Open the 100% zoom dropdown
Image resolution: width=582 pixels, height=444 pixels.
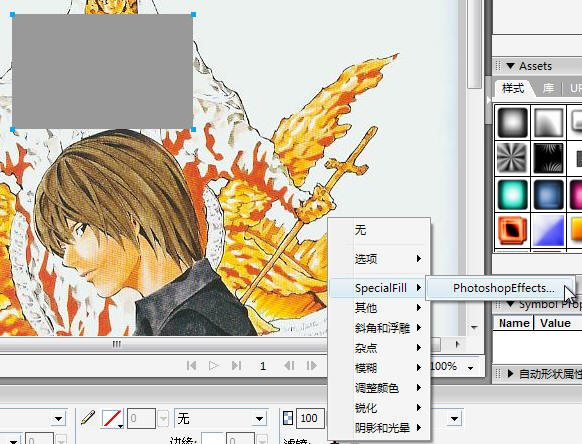[x=470, y=368]
